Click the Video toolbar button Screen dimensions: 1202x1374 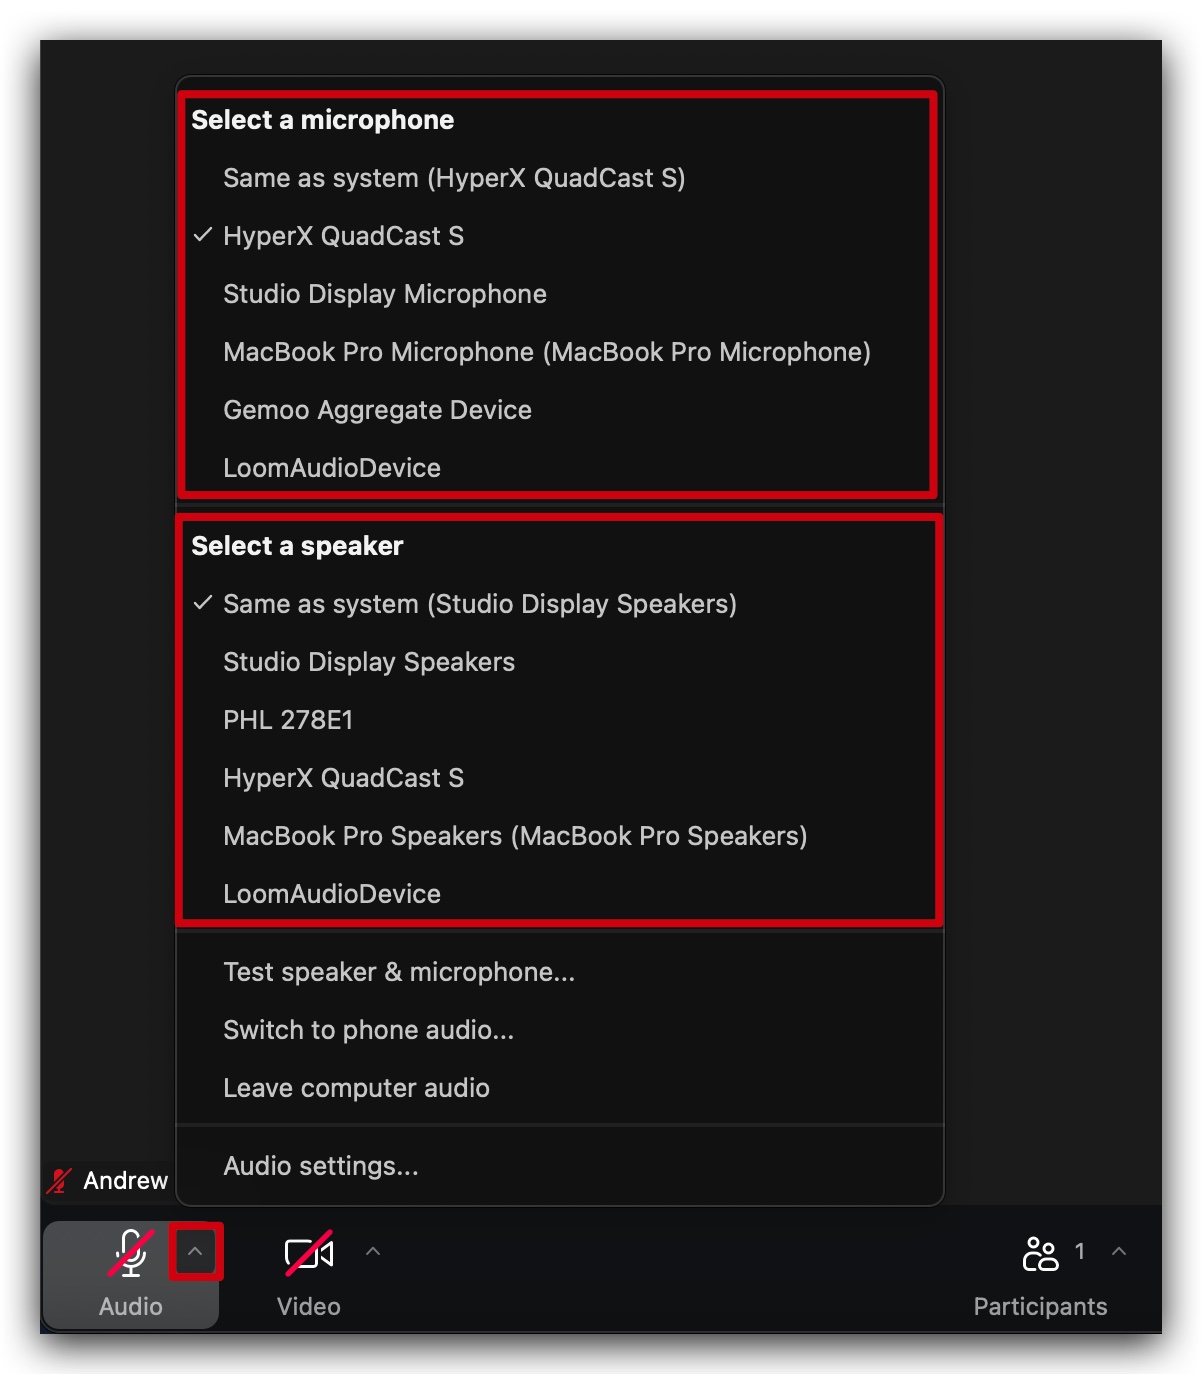[308, 1275]
